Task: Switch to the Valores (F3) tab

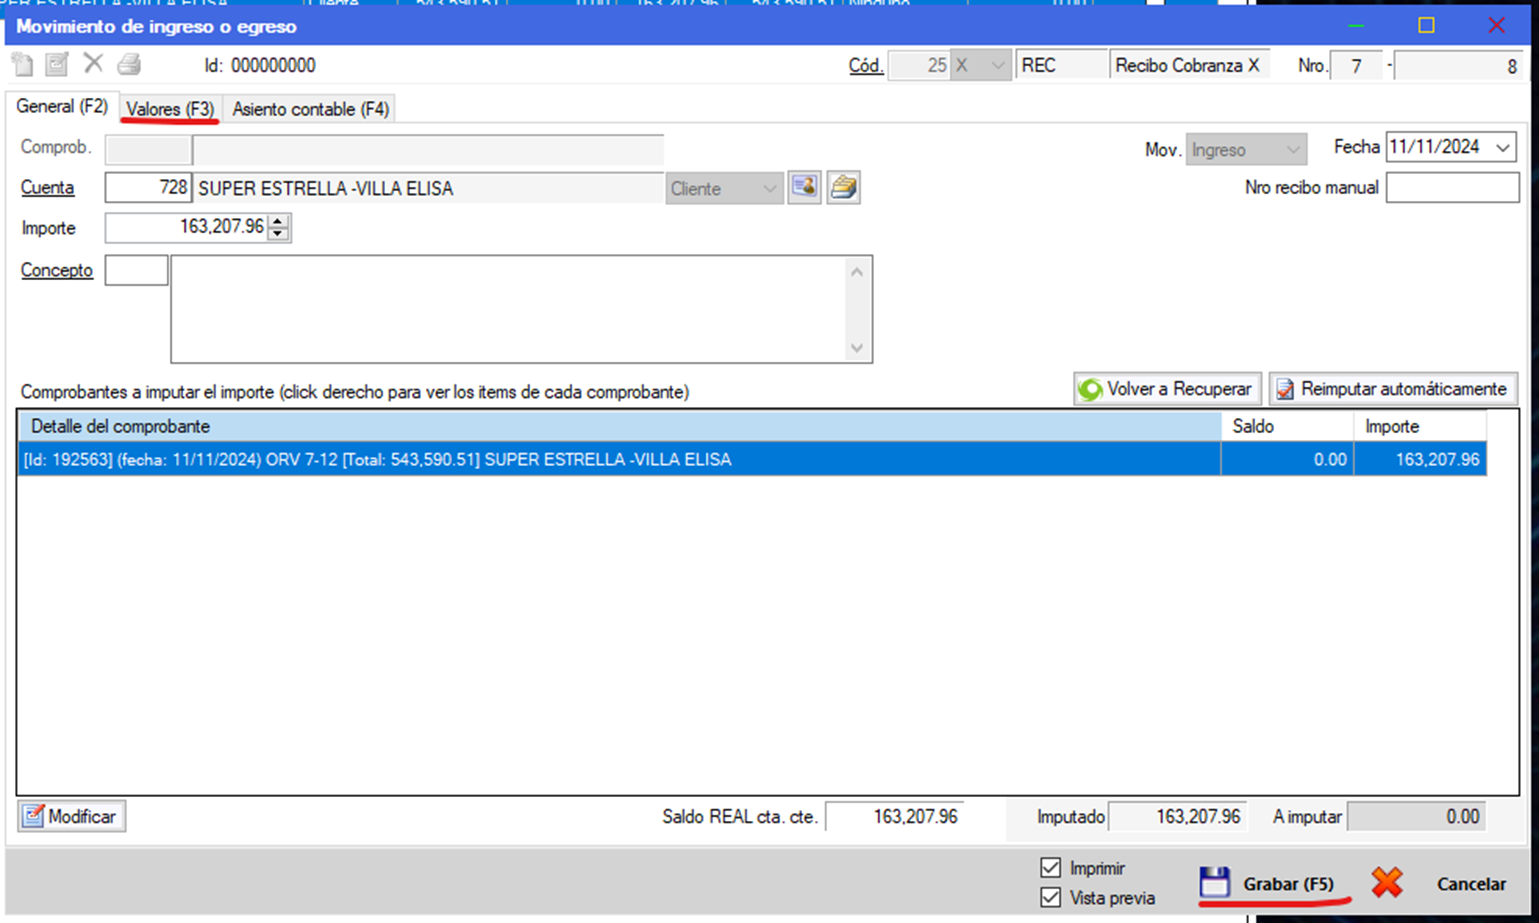Action: [170, 109]
